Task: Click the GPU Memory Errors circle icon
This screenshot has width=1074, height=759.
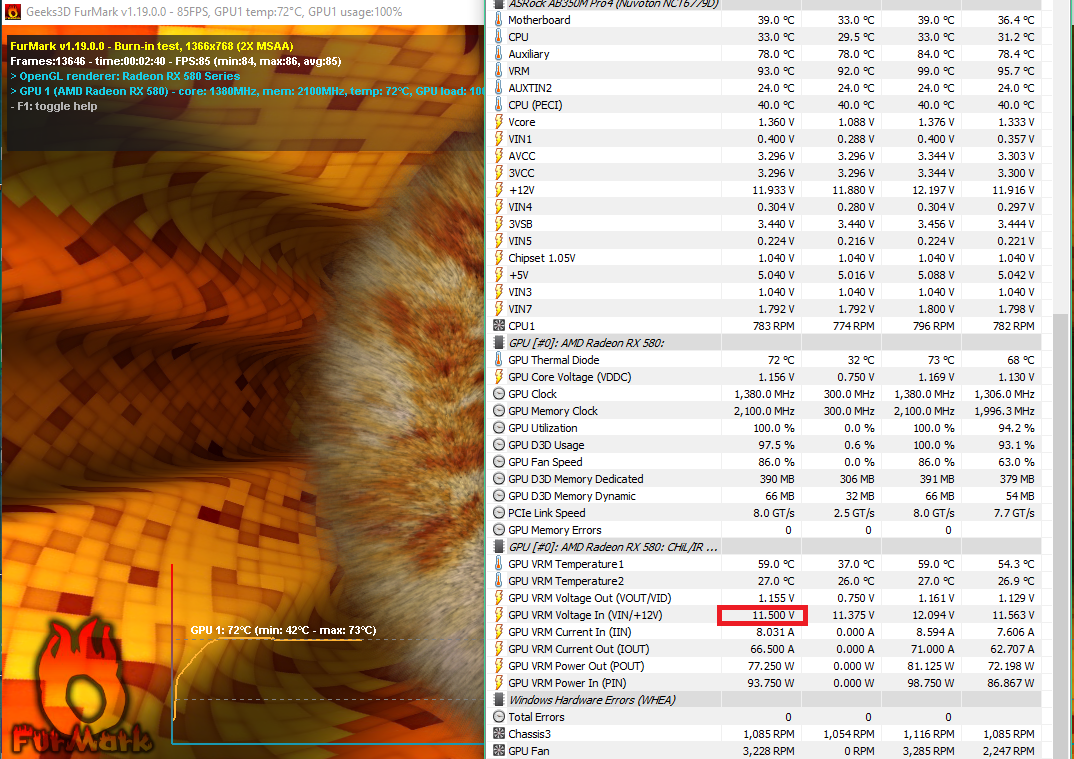Action: 499,530
